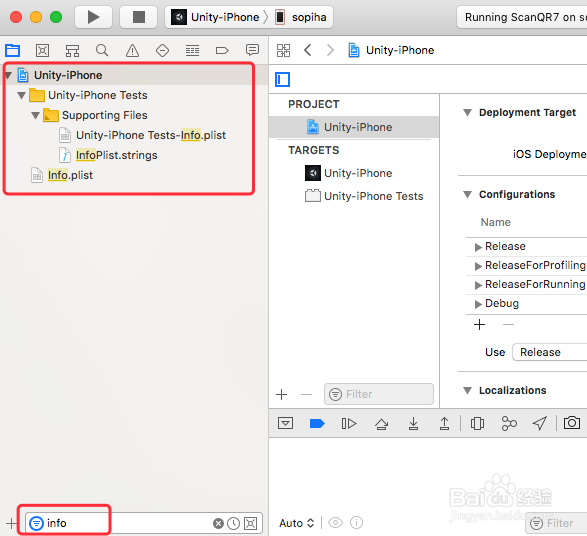The width and height of the screenshot is (587, 536).
Task: Show the Issue navigator
Action: click(x=132, y=50)
